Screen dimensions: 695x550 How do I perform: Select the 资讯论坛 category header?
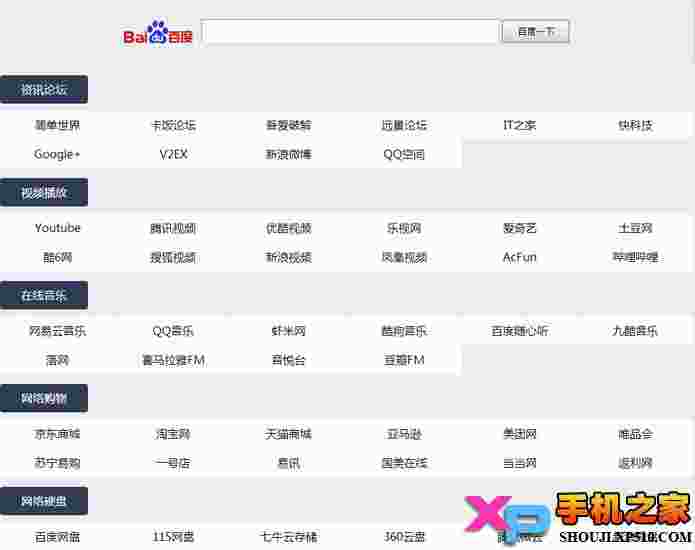click(43, 89)
